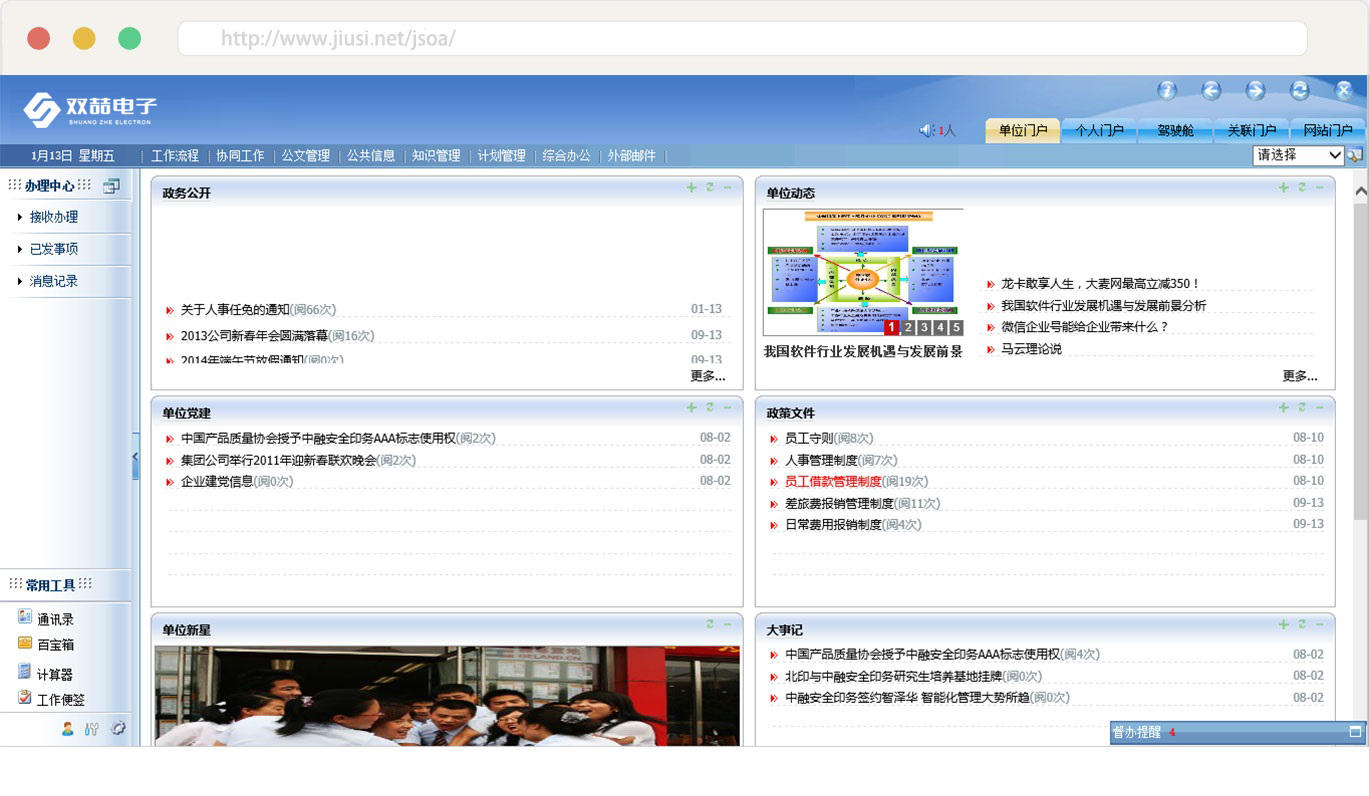Select slide 3 in news carousel
This screenshot has width=1370, height=796.
tap(924, 328)
